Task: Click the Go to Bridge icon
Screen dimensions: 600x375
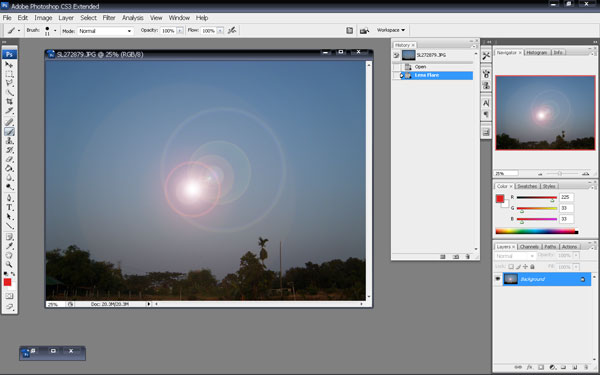Action: click(364, 31)
